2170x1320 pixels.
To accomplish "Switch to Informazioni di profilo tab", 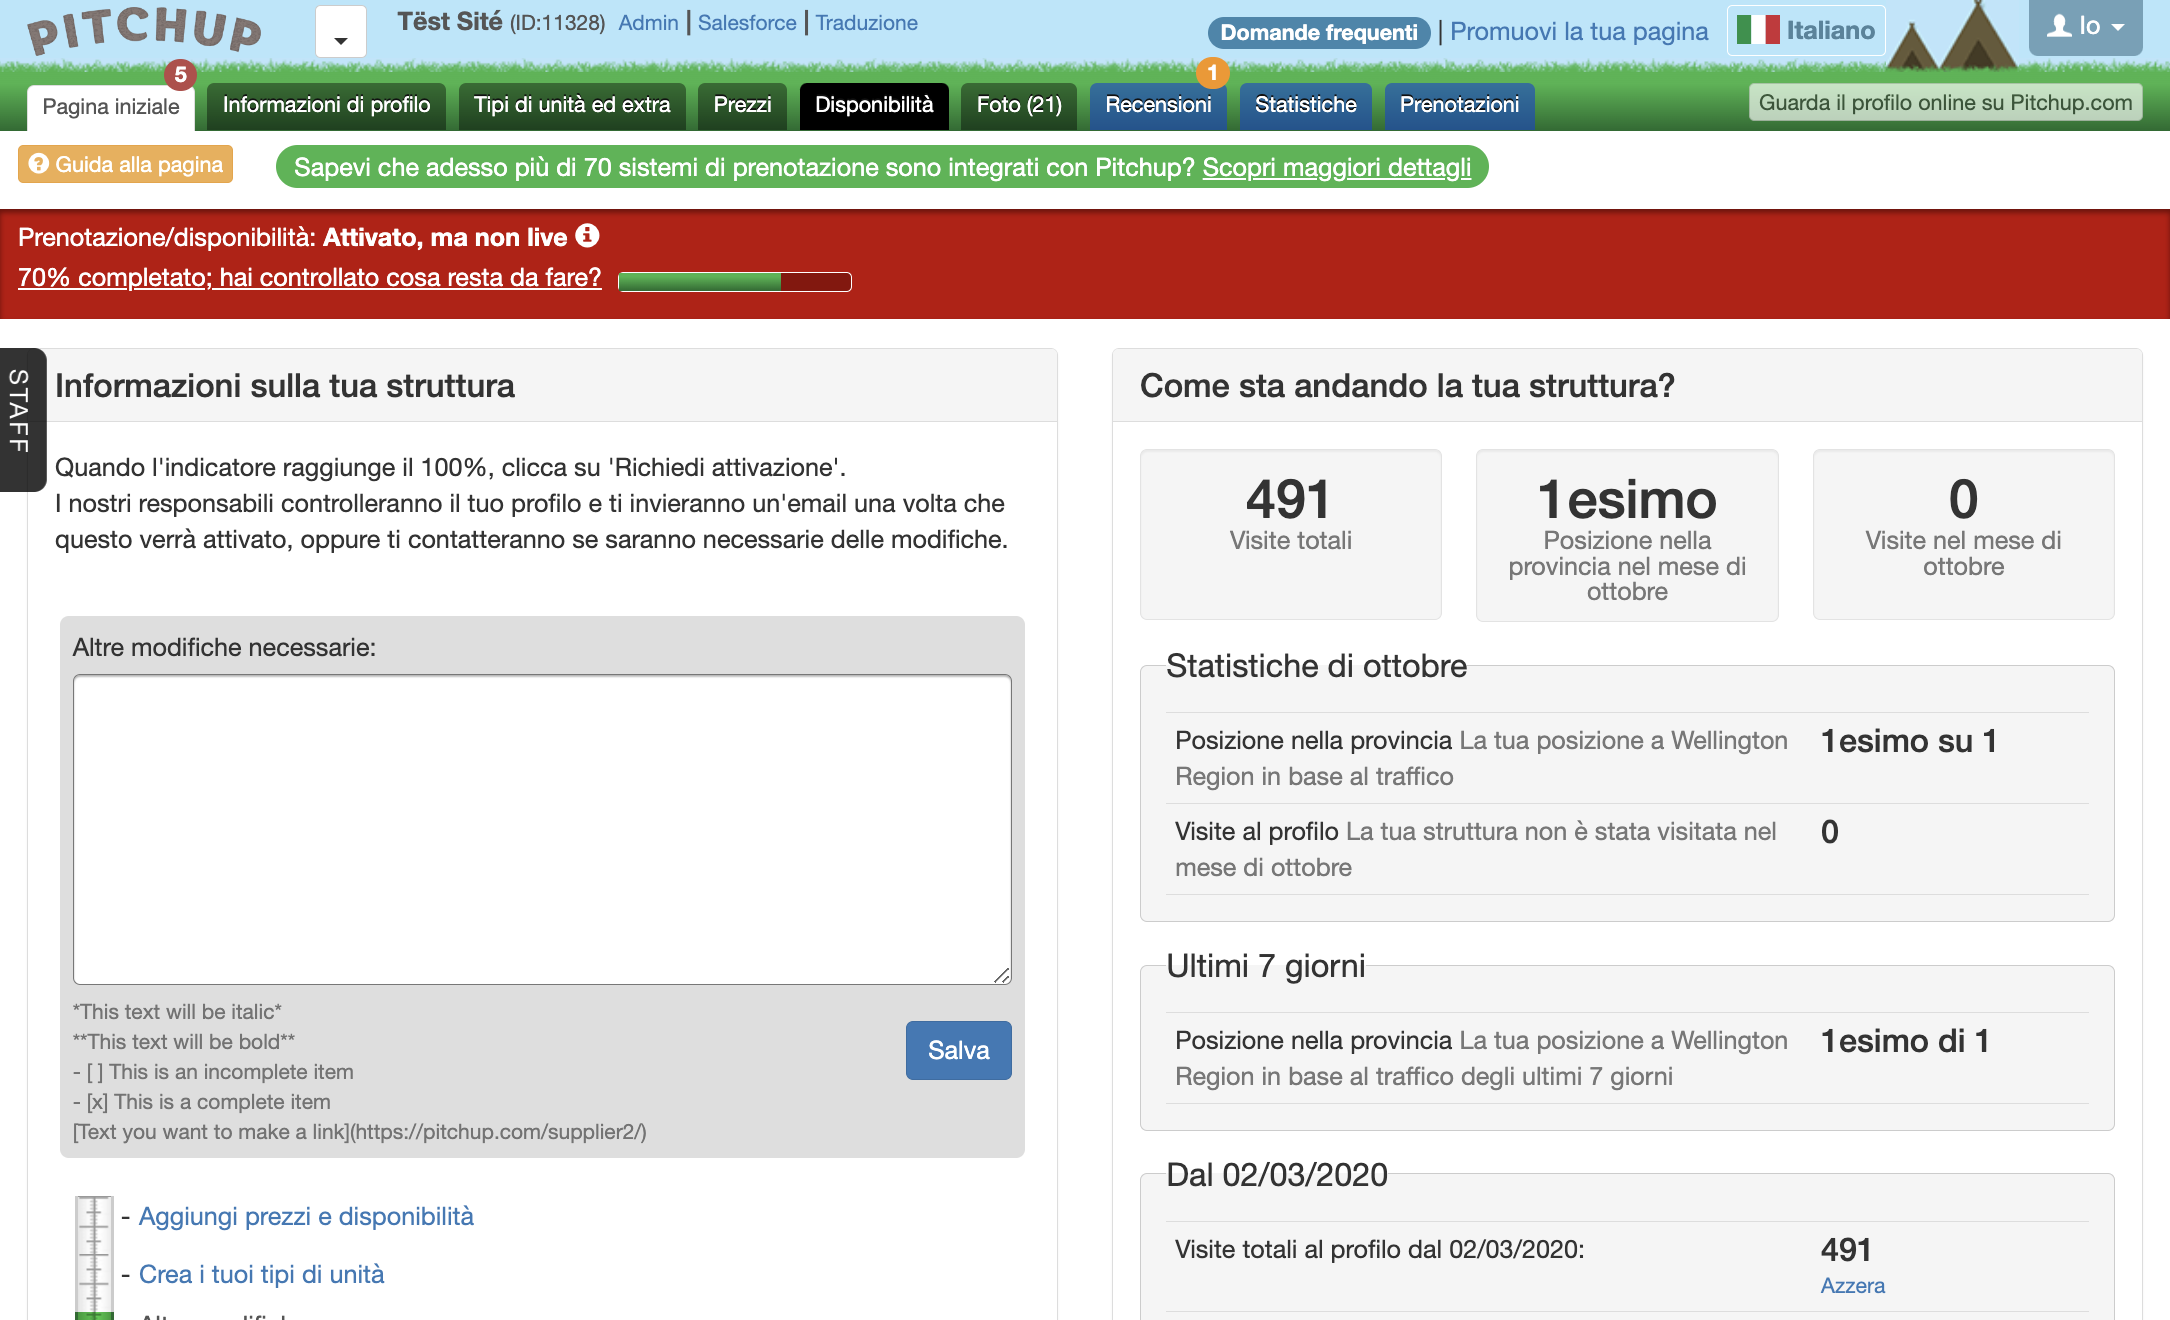I will pyautogui.click(x=326, y=105).
